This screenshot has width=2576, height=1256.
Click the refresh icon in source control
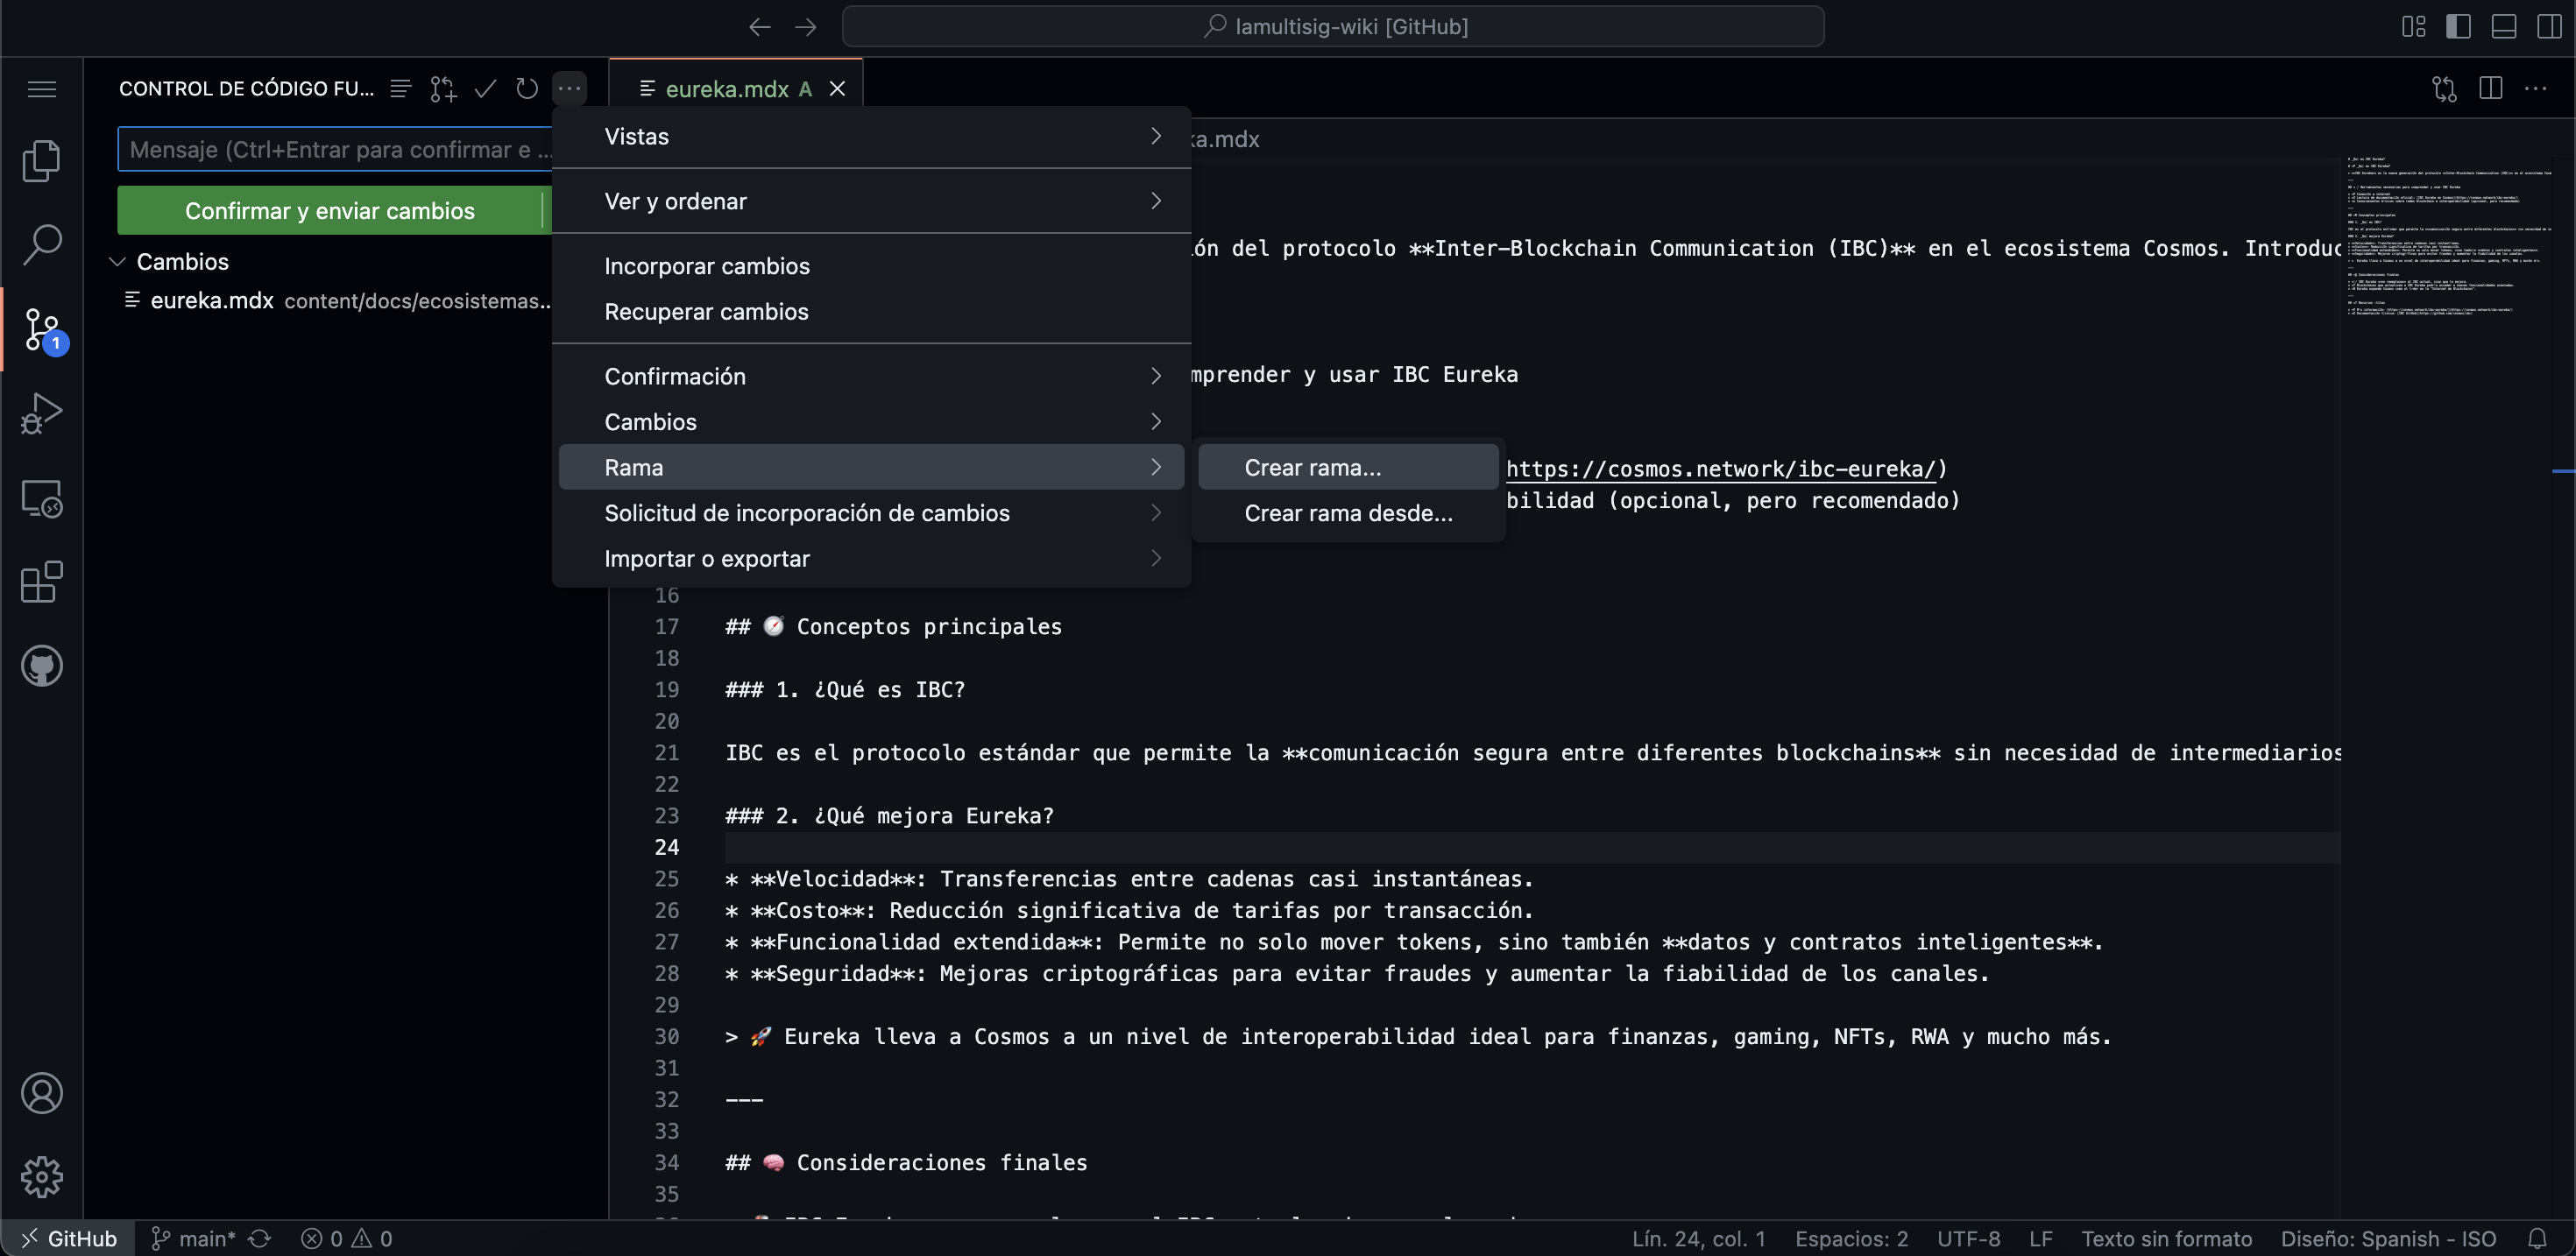(x=527, y=89)
